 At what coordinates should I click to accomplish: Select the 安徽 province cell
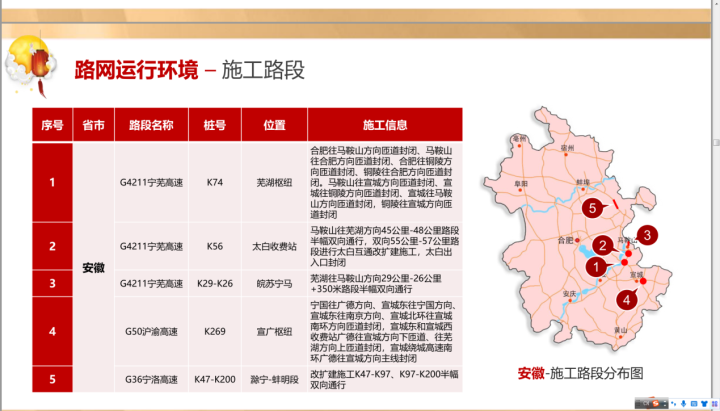pos(93,268)
